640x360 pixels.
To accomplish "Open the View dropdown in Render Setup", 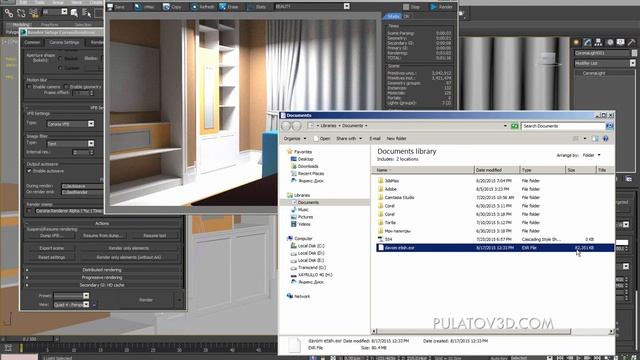I will (x=71, y=304).
